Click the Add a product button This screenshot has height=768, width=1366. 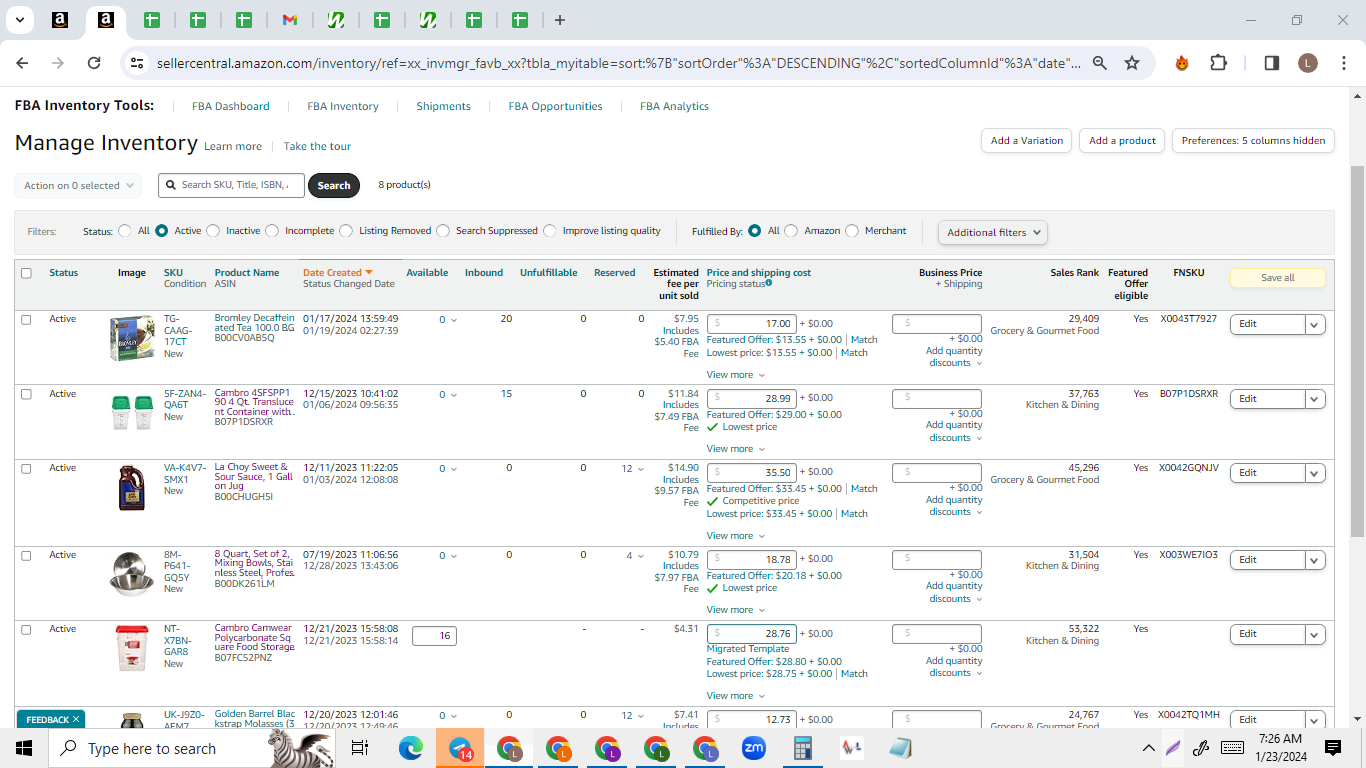(x=1122, y=141)
